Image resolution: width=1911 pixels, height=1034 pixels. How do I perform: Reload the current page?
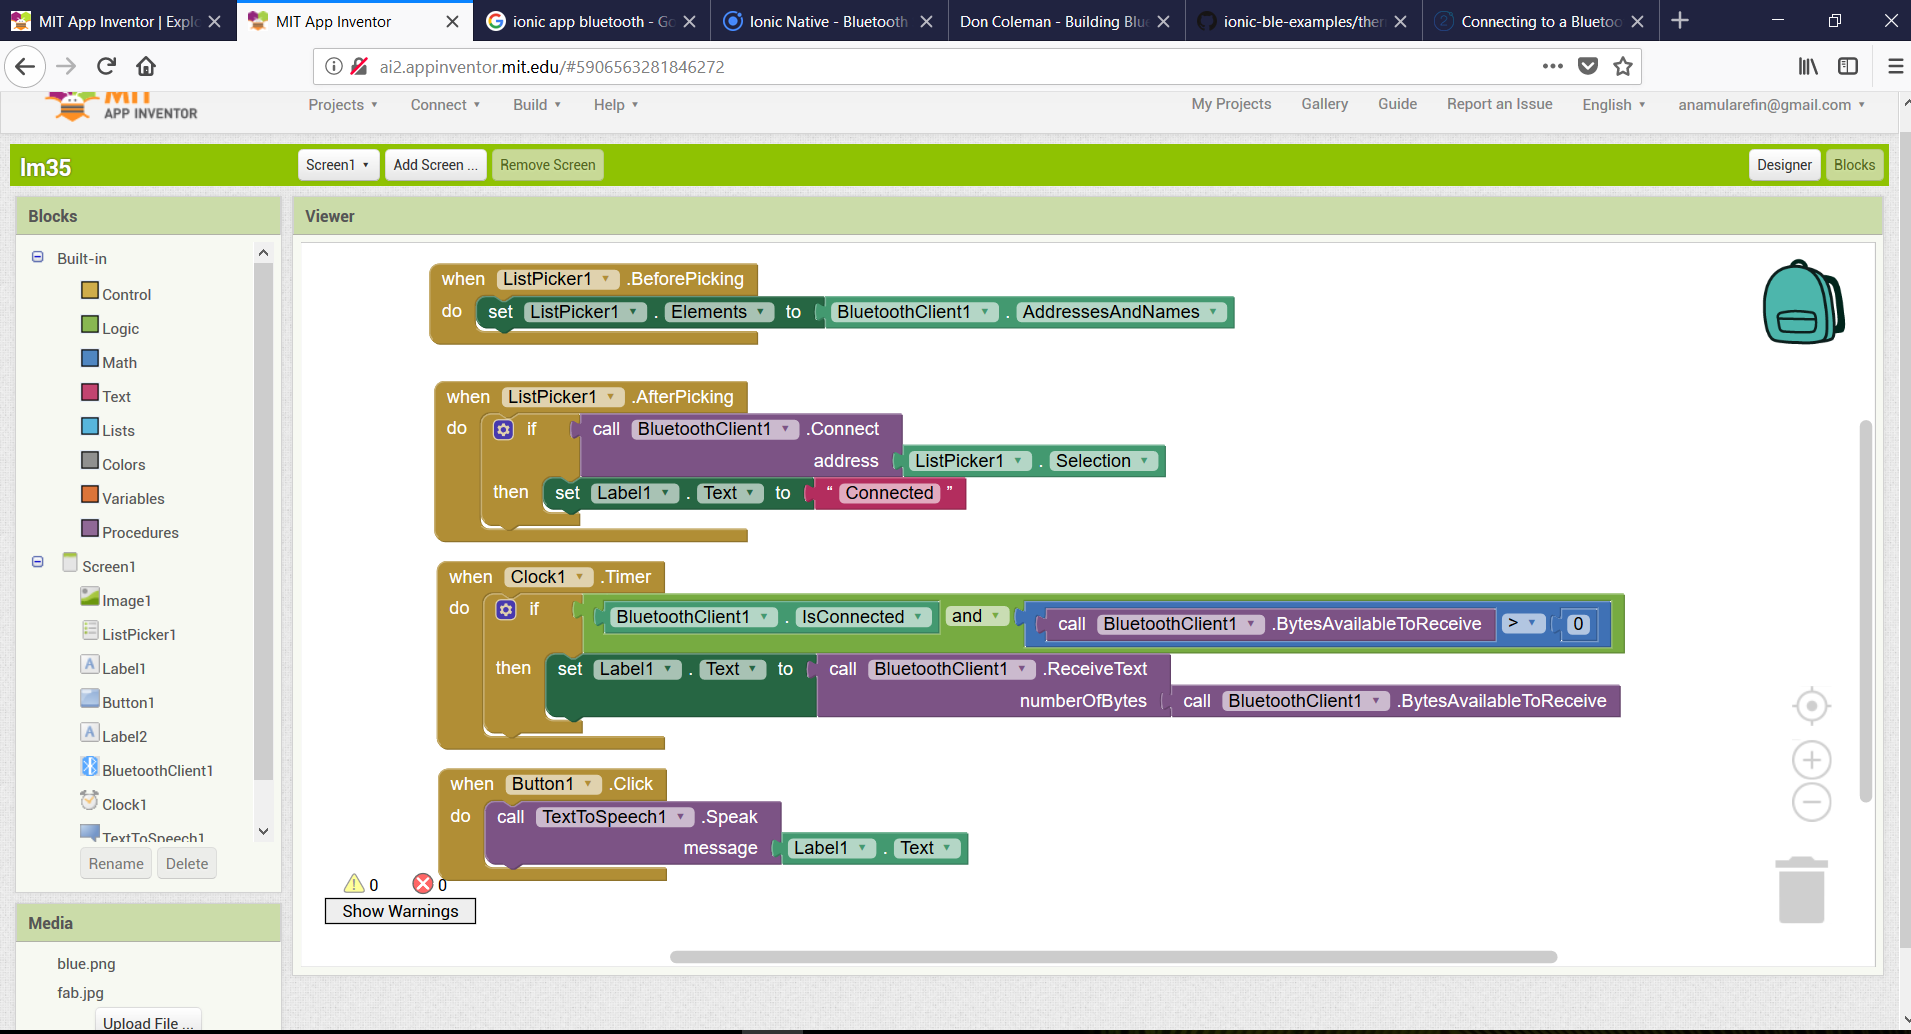tap(106, 67)
